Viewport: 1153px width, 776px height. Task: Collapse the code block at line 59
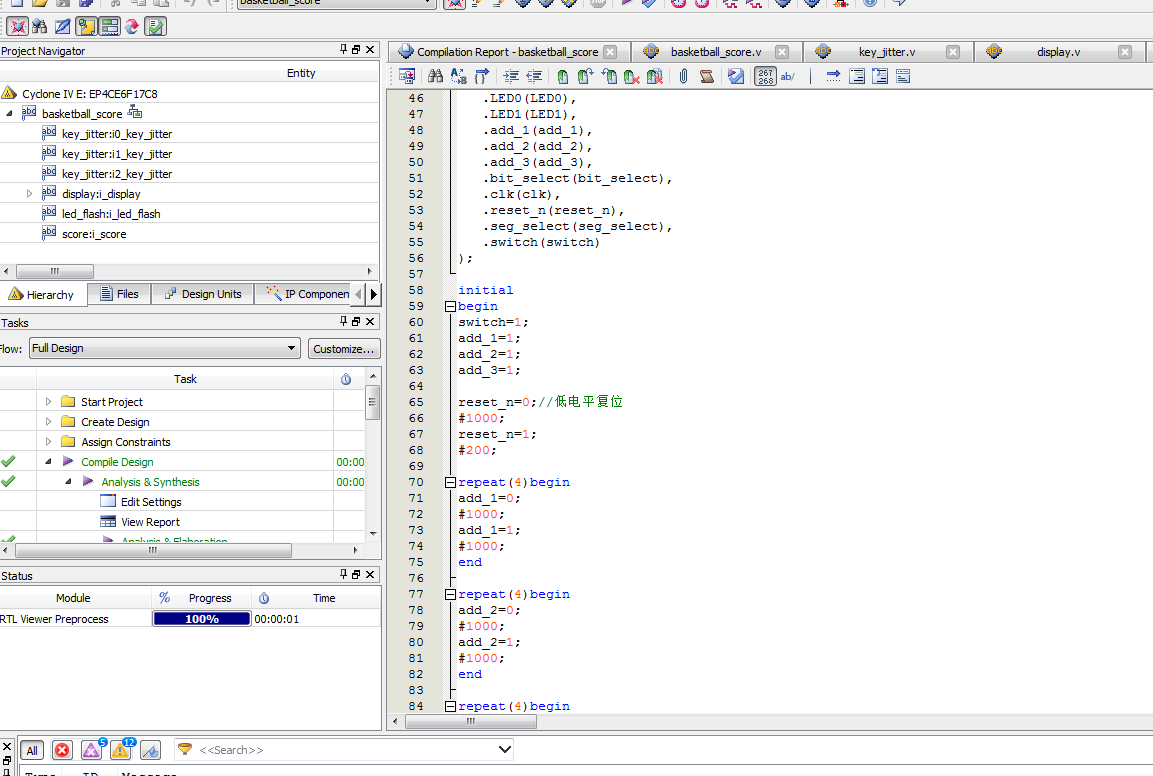point(450,307)
